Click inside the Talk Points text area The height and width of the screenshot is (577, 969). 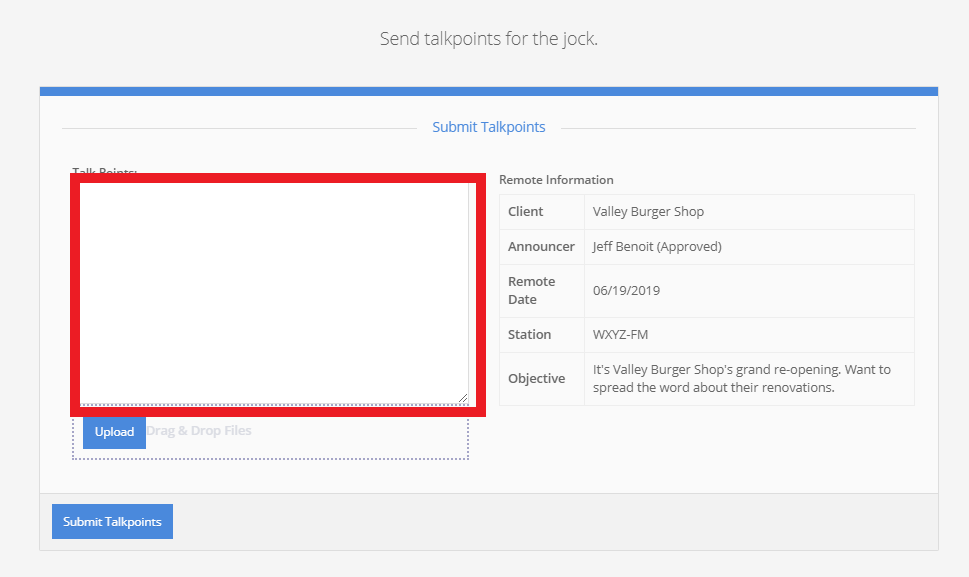272,292
